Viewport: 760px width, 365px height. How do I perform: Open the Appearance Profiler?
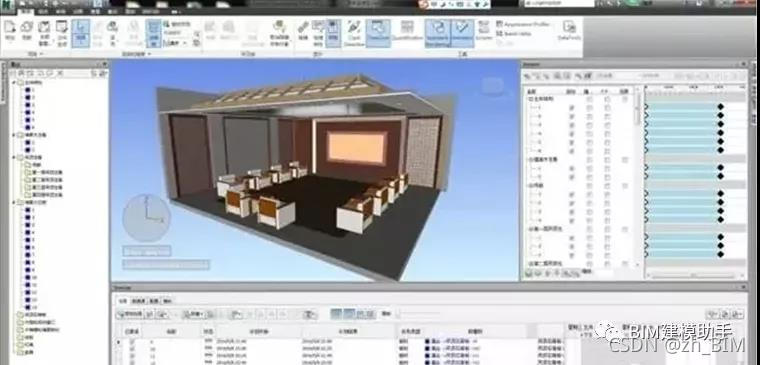pyautogui.click(x=523, y=24)
